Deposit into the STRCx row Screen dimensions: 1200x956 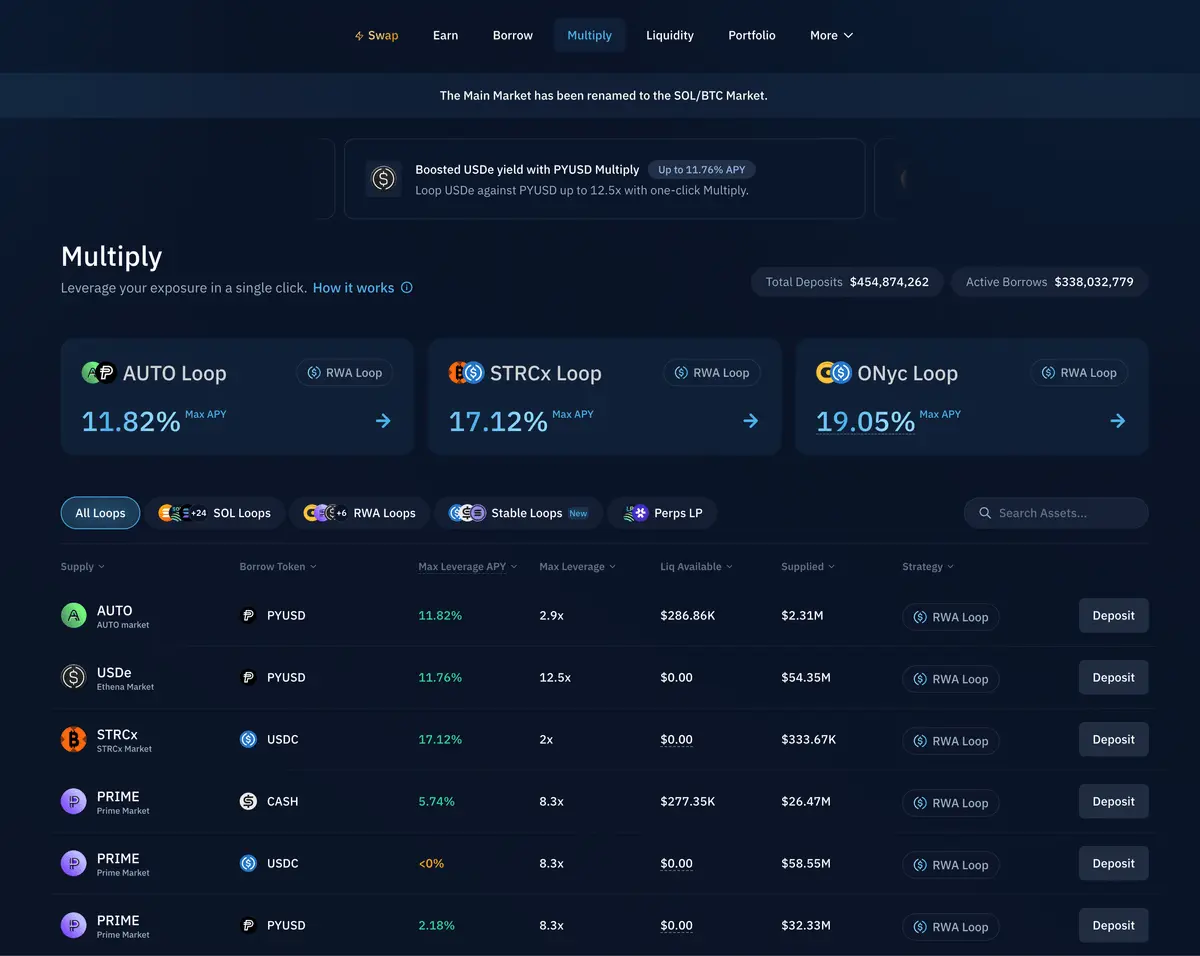pos(1113,740)
